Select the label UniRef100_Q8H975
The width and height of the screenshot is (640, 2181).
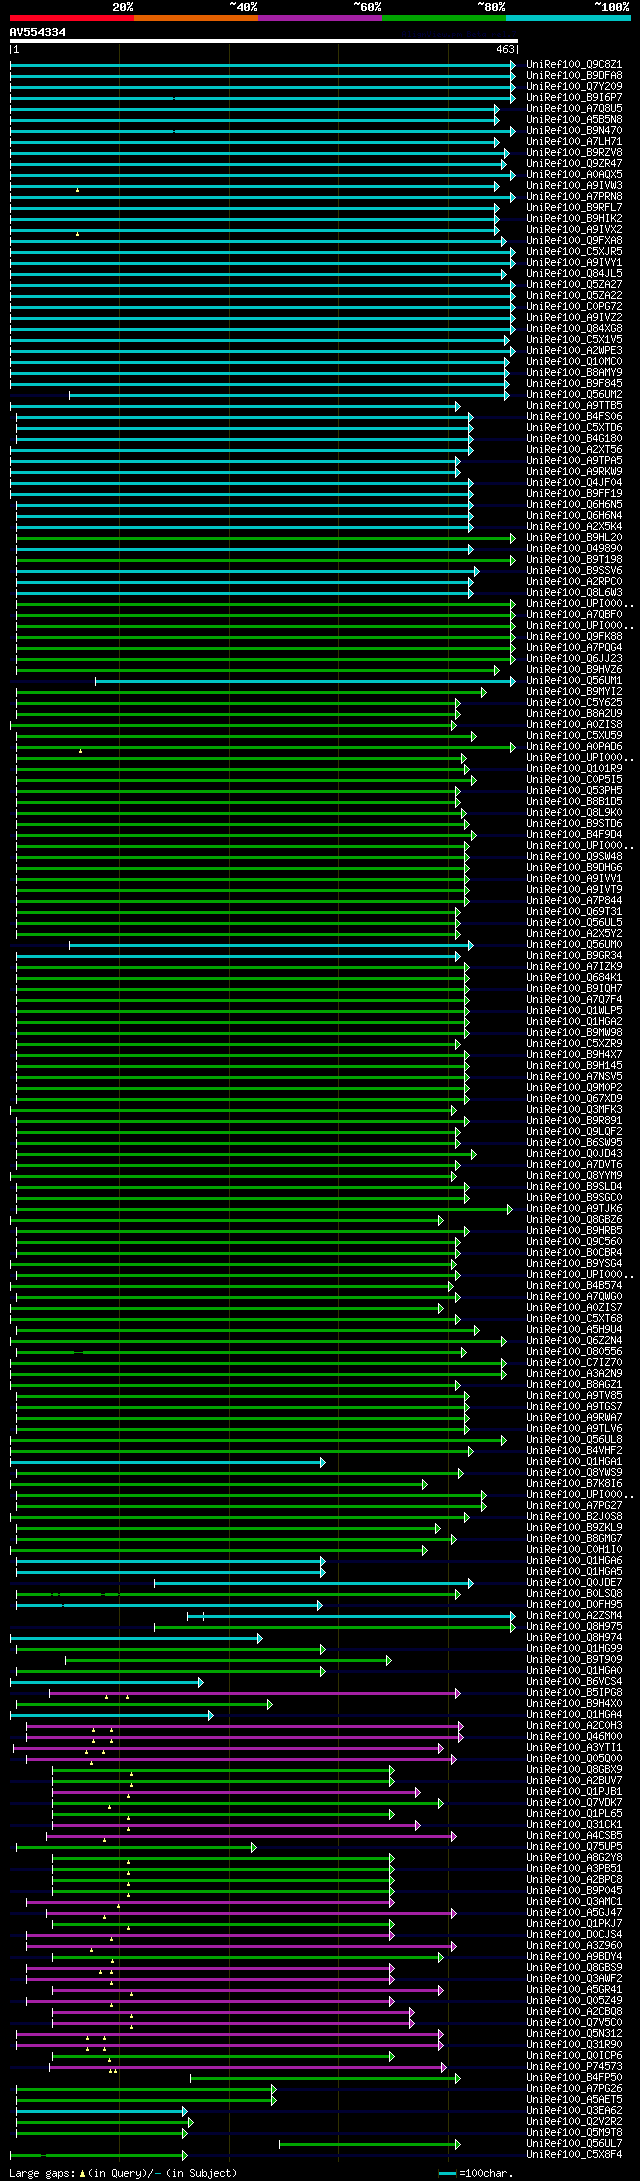pos(574,1627)
